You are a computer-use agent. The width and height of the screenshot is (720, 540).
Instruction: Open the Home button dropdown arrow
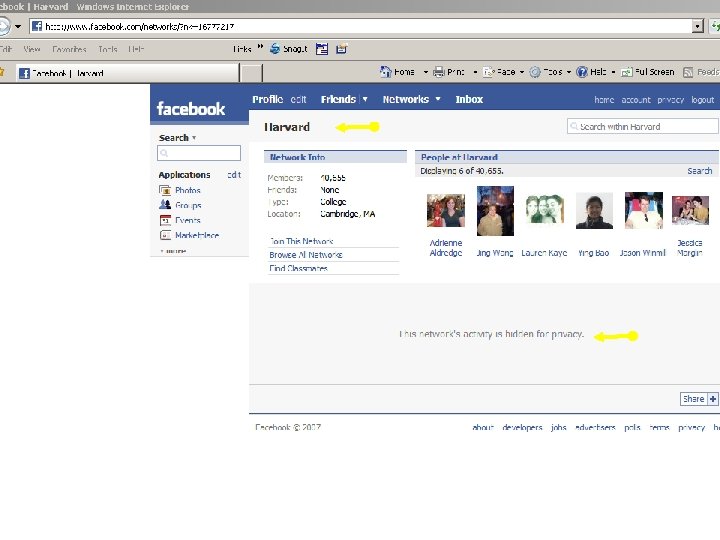[x=426, y=72]
